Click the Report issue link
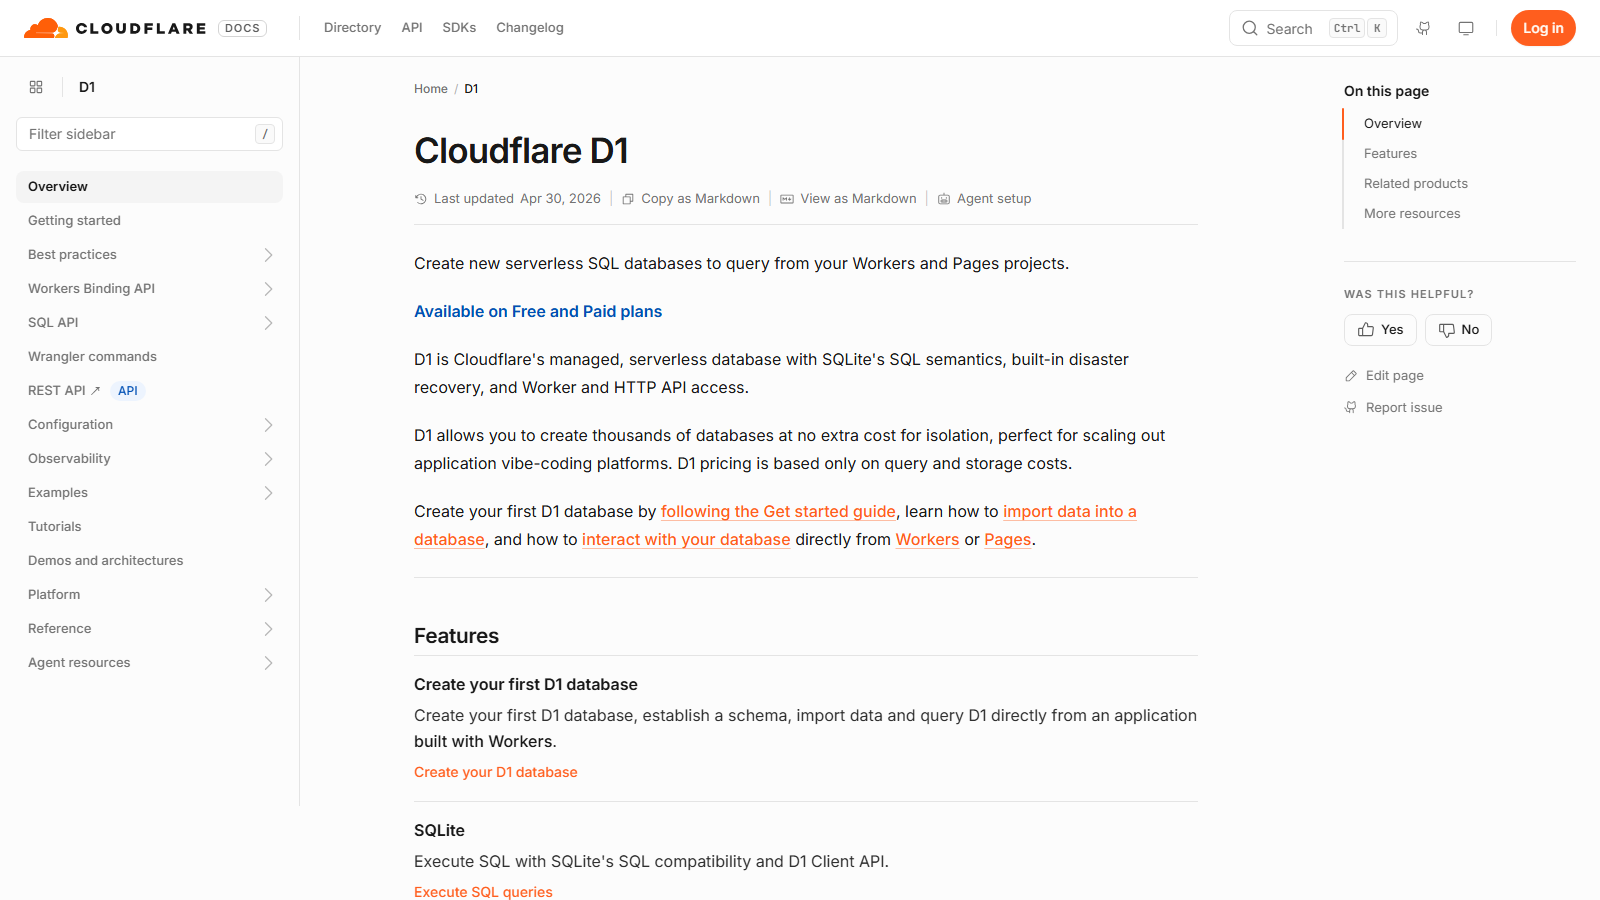The height and width of the screenshot is (900, 1600). pos(1394,408)
